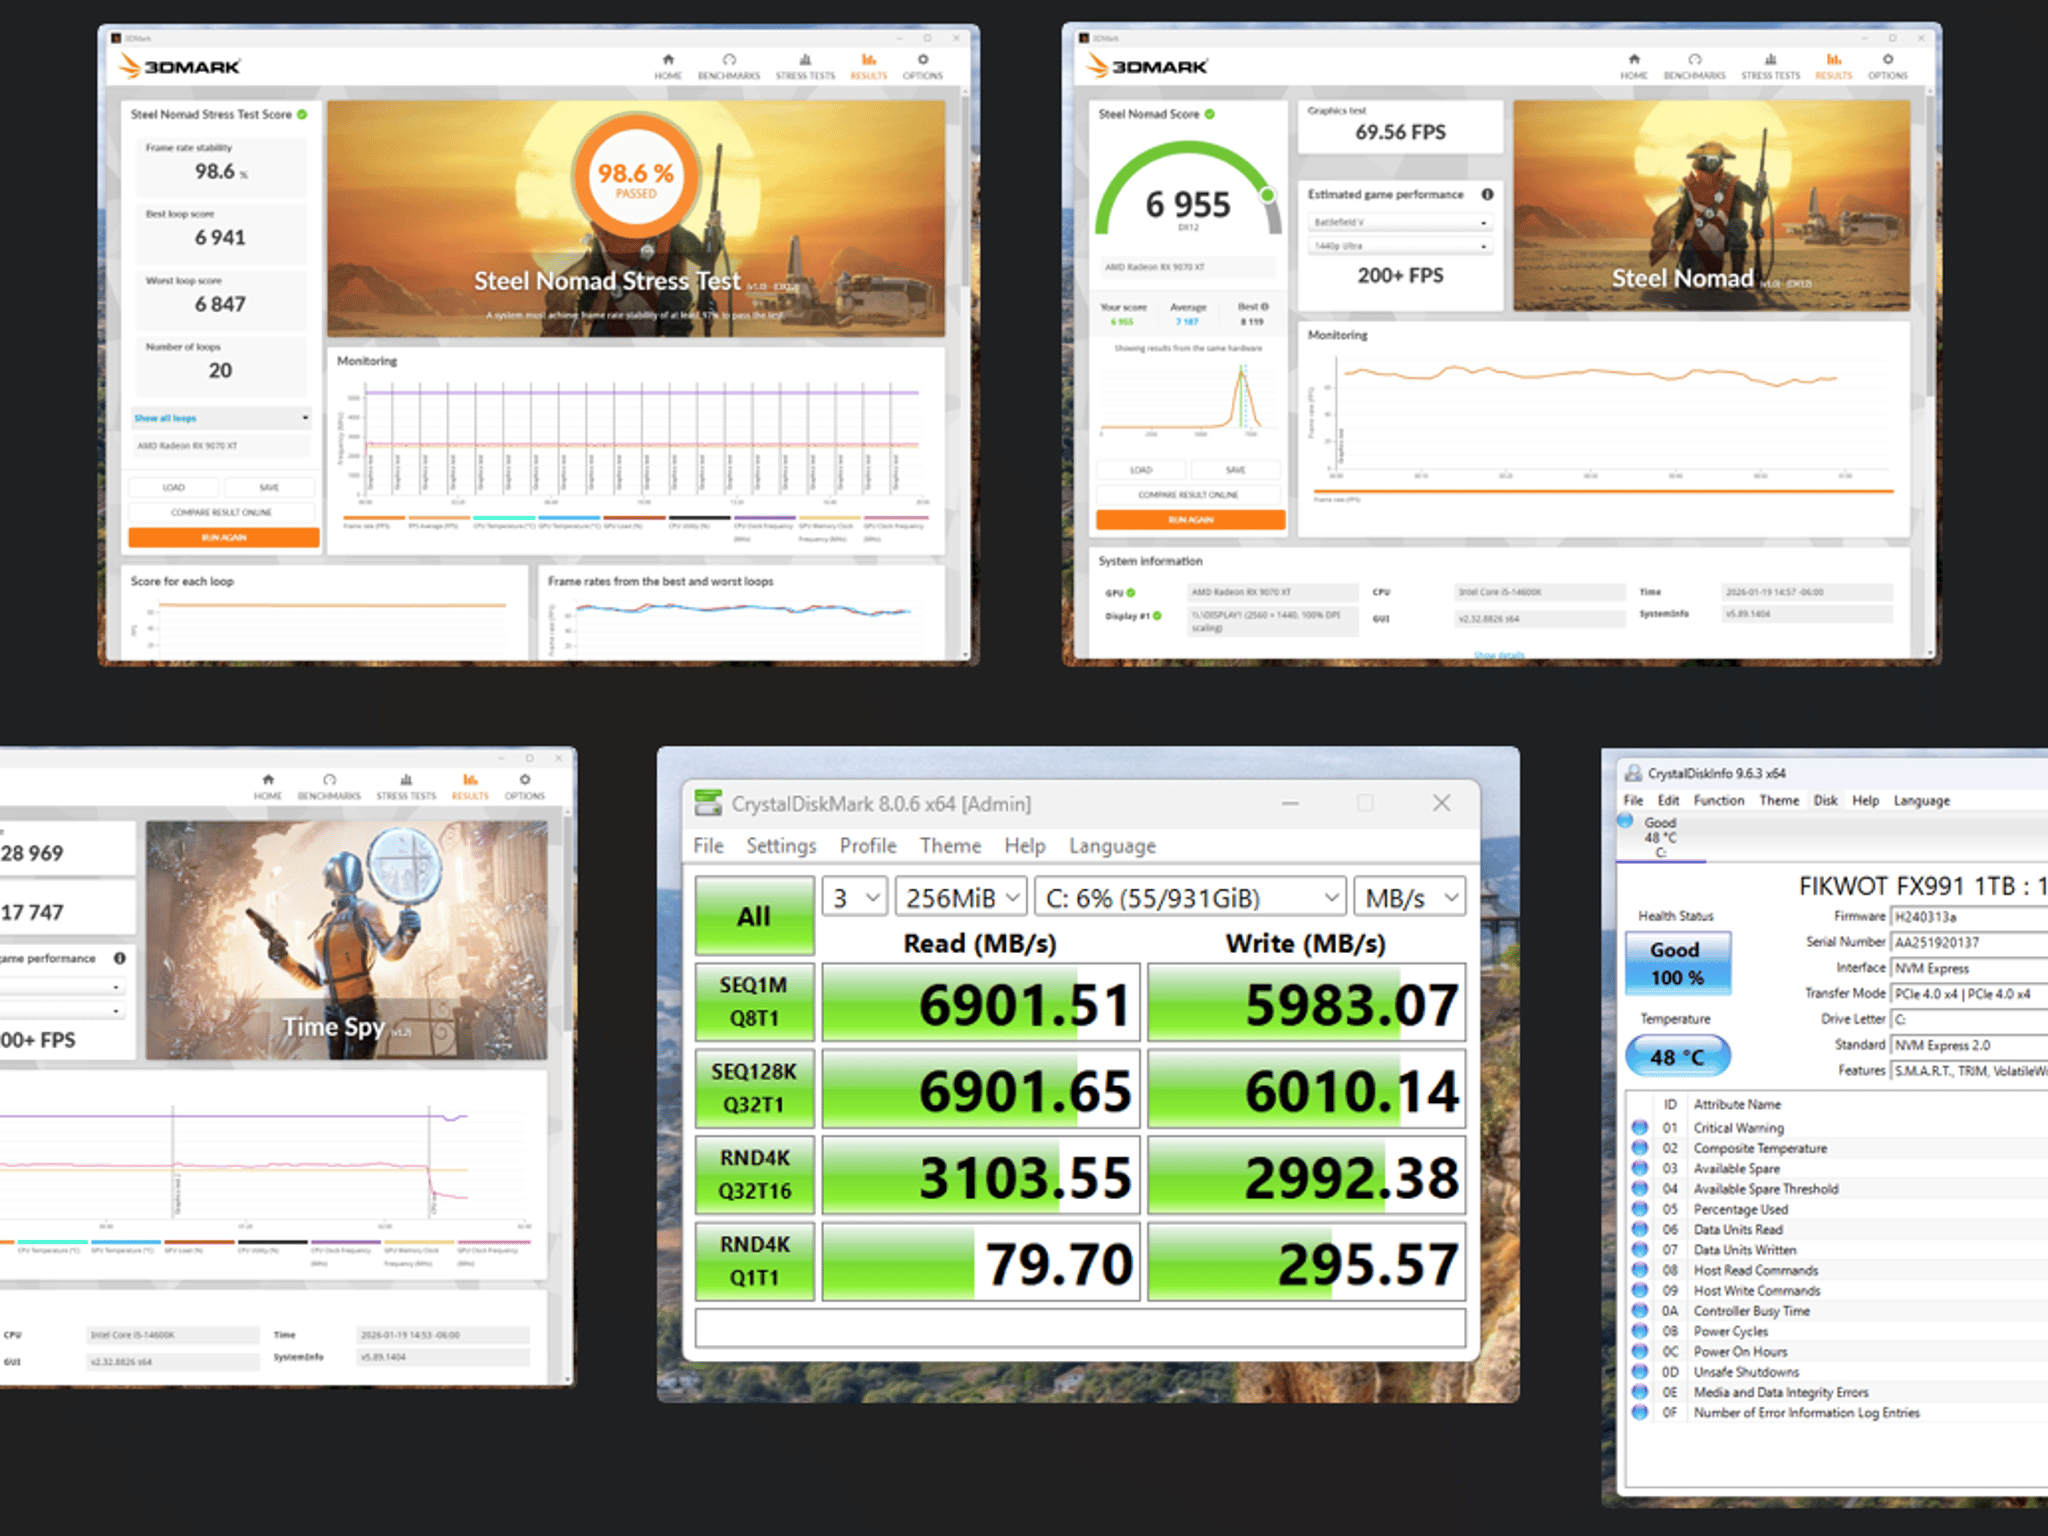This screenshot has width=2048, height=1536.
Task: Click Stress Tests icon in the Time Spy window
Action: pyautogui.click(x=406, y=779)
